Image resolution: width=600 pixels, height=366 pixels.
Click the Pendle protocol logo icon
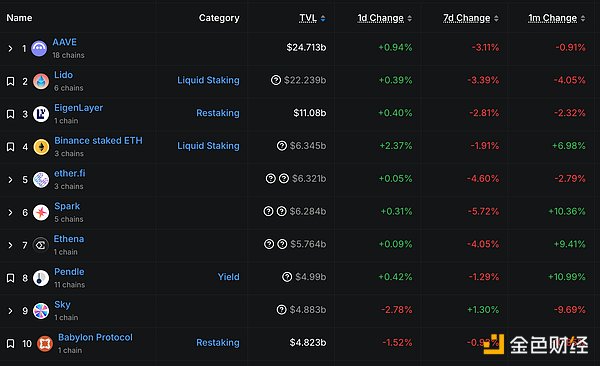tap(41, 278)
